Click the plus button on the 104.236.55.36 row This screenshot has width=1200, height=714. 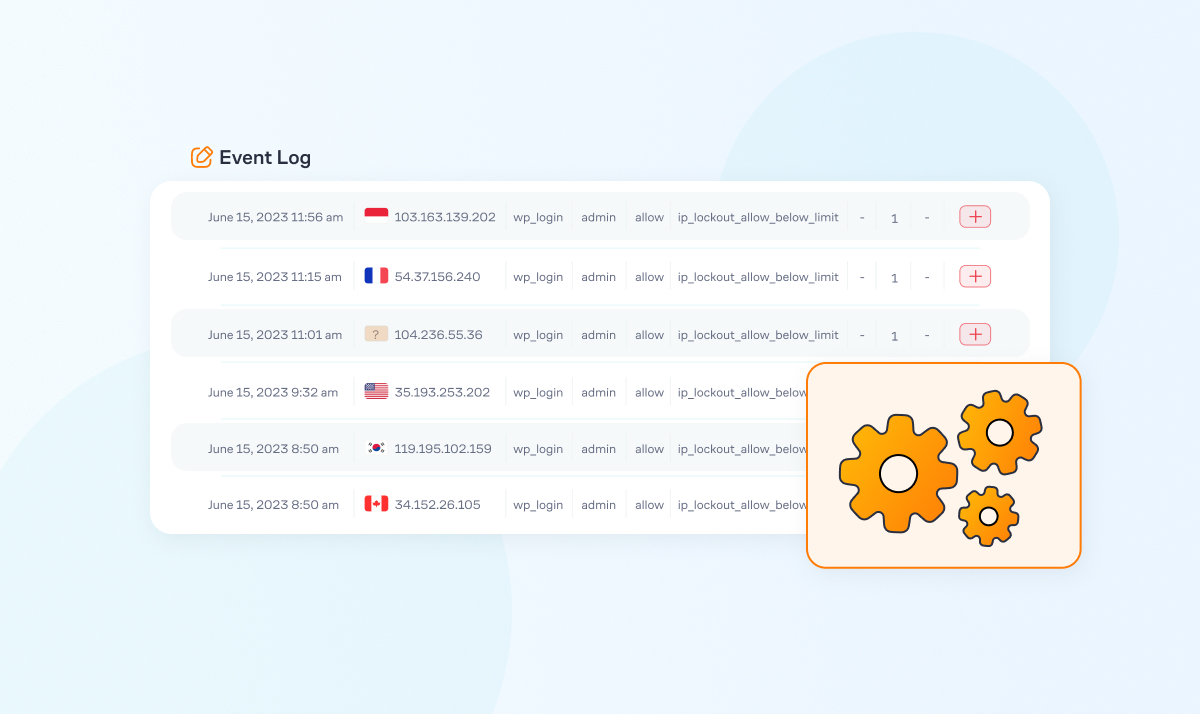click(x=974, y=333)
